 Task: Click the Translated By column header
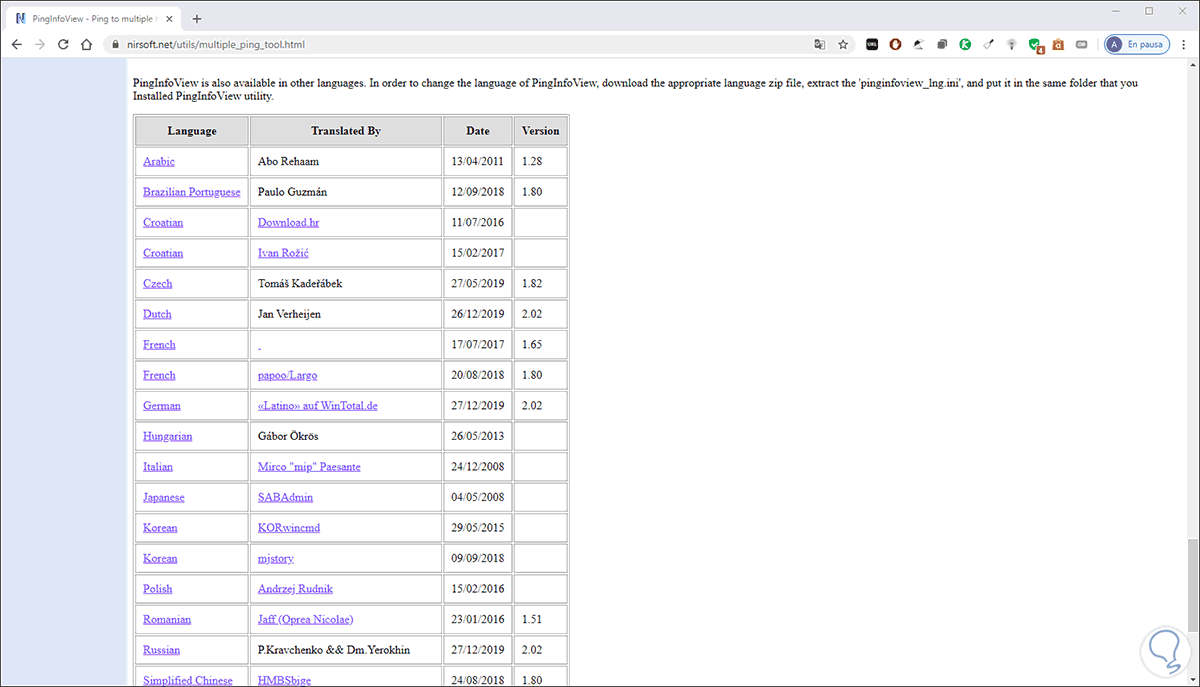tap(346, 131)
